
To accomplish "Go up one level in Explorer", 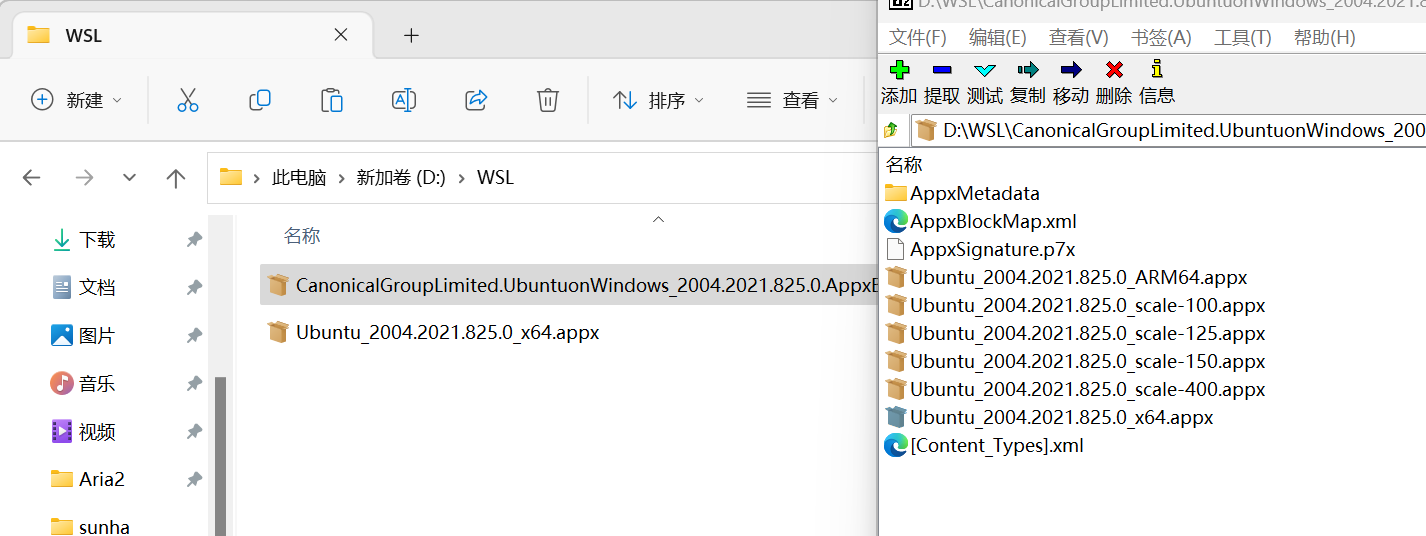I will (x=176, y=178).
